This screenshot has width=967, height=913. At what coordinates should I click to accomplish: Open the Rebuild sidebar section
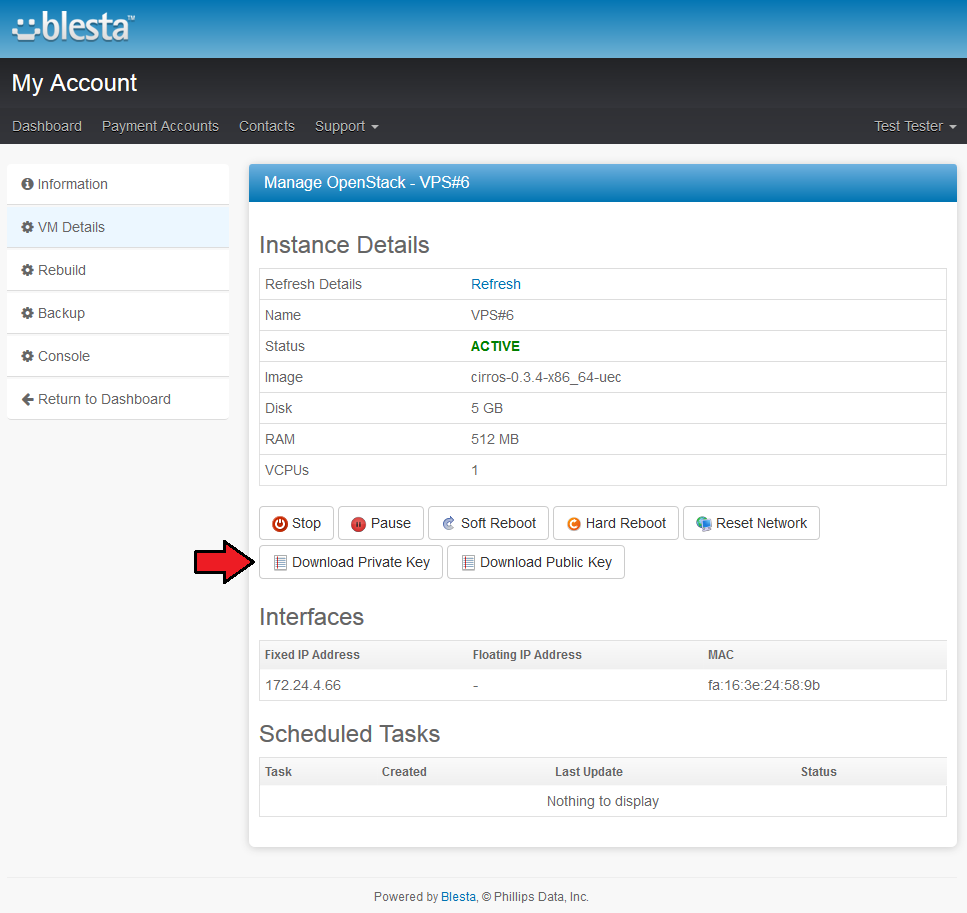pos(61,270)
